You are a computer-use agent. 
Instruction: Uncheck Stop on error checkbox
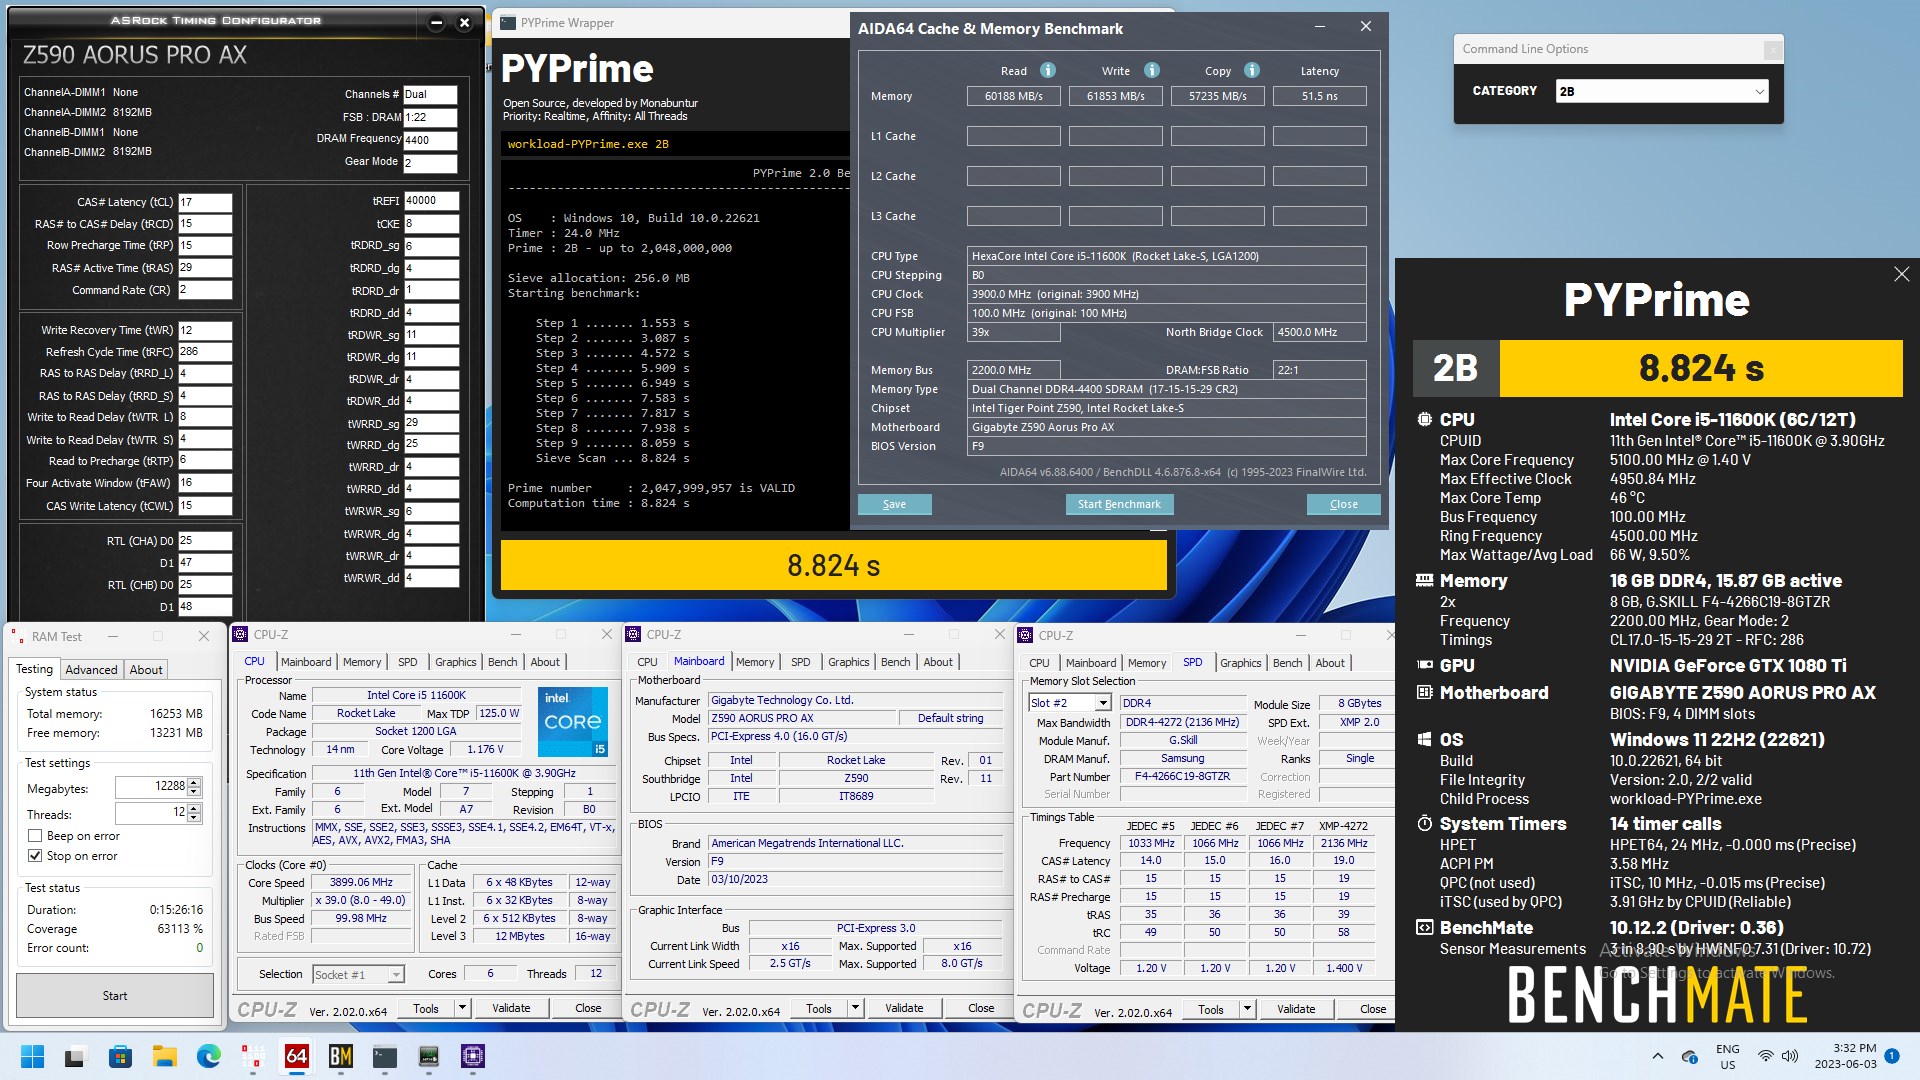35,856
